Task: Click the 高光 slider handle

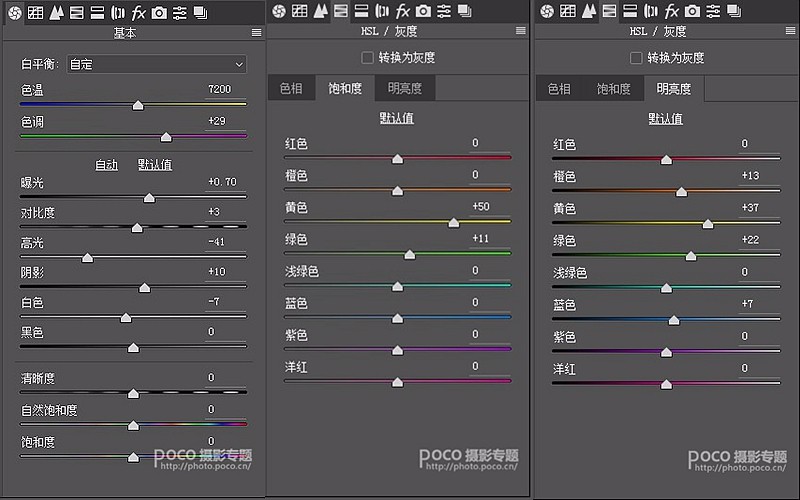Action: 88,258
